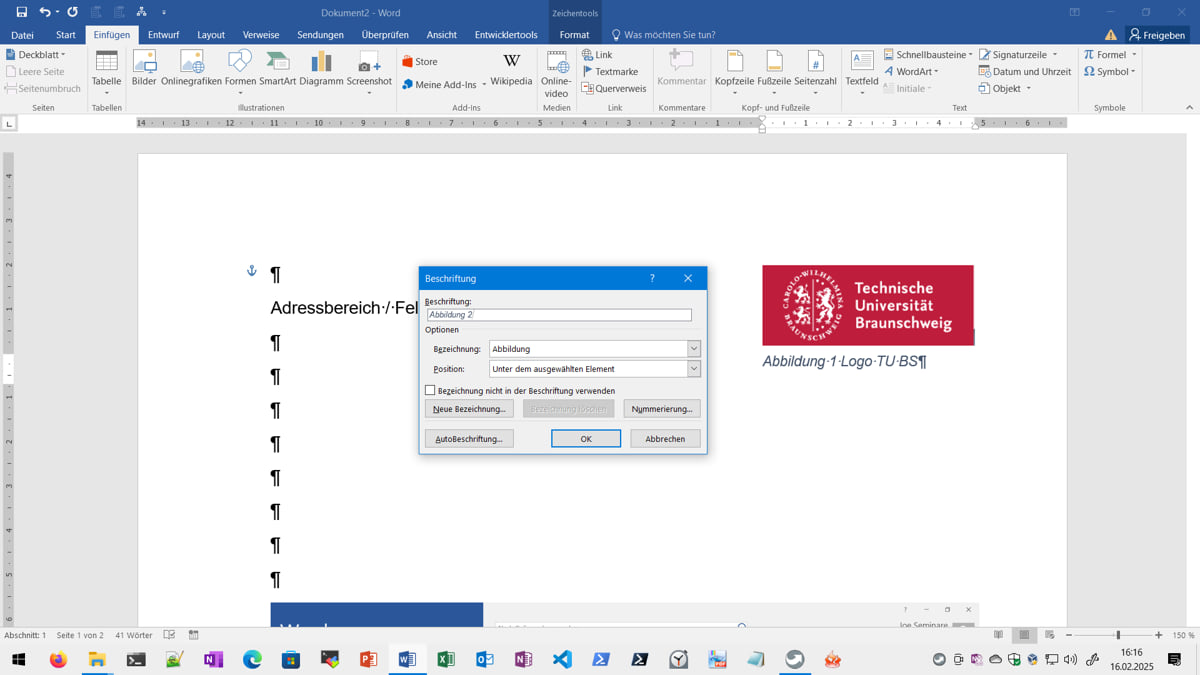Open PowerPoint from the taskbar
The image size is (1200, 675).
tap(368, 659)
